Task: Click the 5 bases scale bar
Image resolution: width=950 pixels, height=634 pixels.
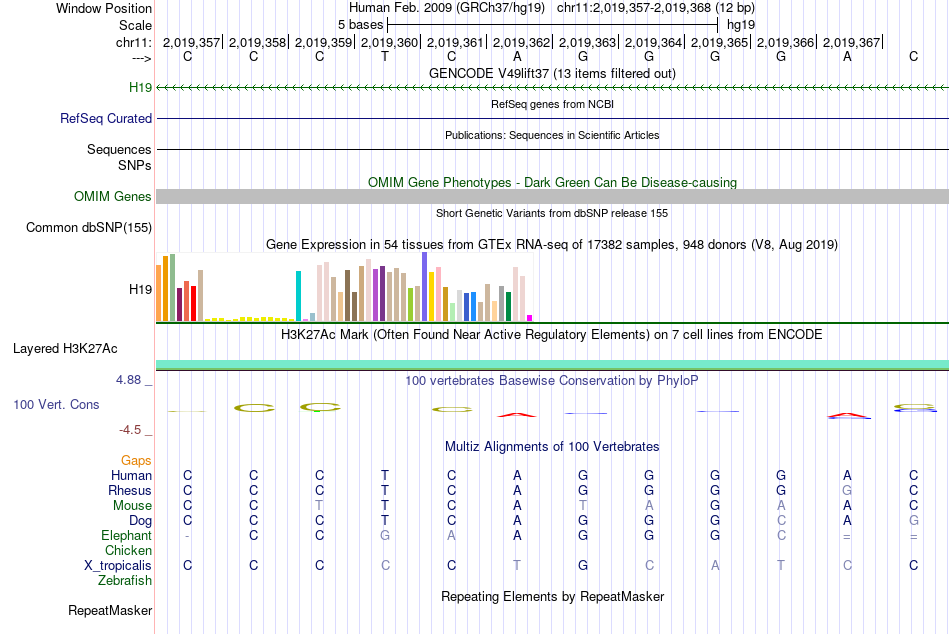Action: point(553,25)
